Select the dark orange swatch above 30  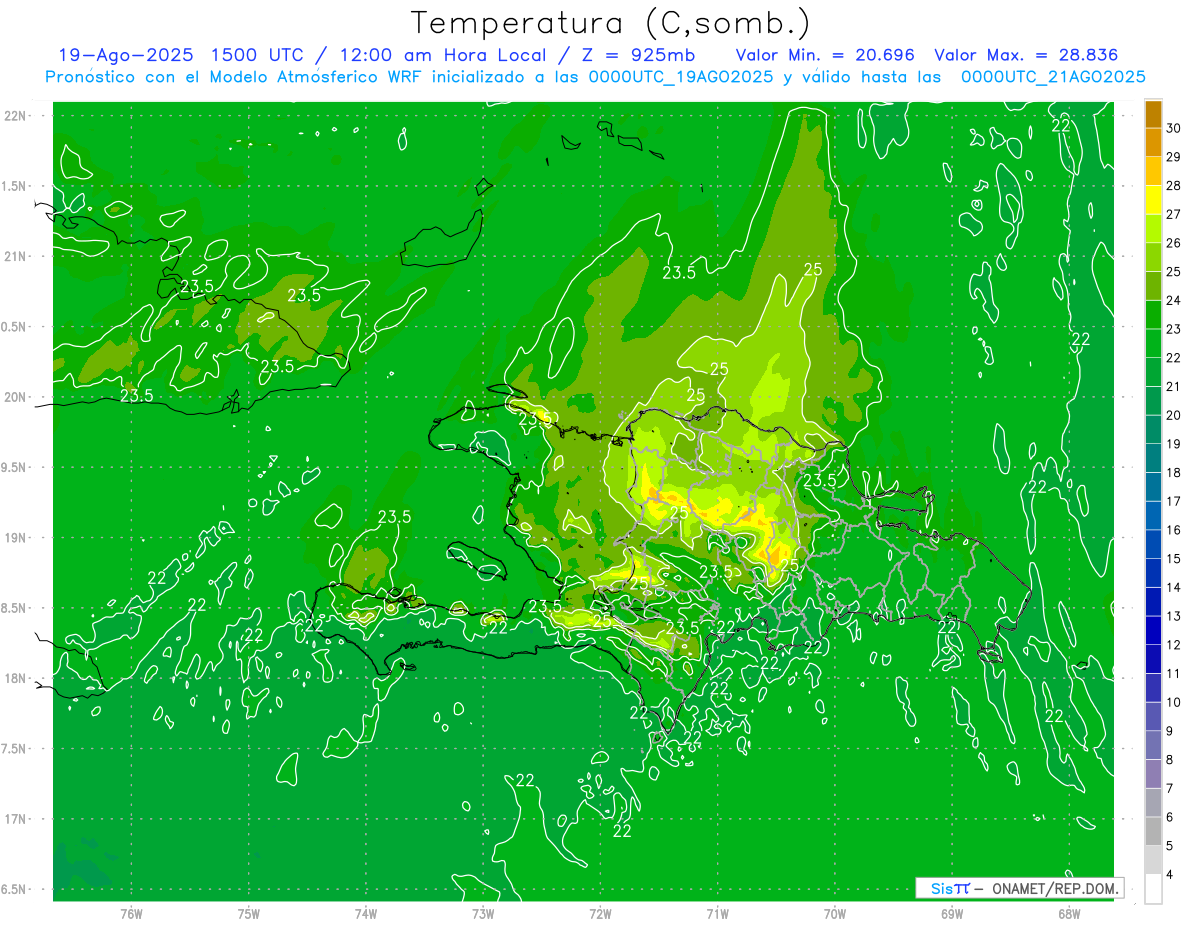(x=1153, y=114)
